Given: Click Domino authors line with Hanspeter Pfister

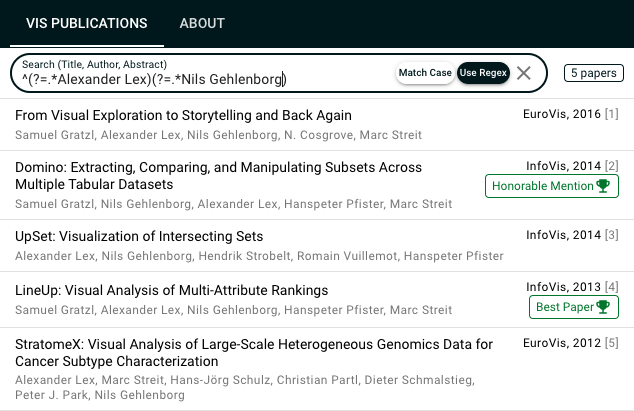Looking at the screenshot, I should pyautogui.click(x=233, y=204).
